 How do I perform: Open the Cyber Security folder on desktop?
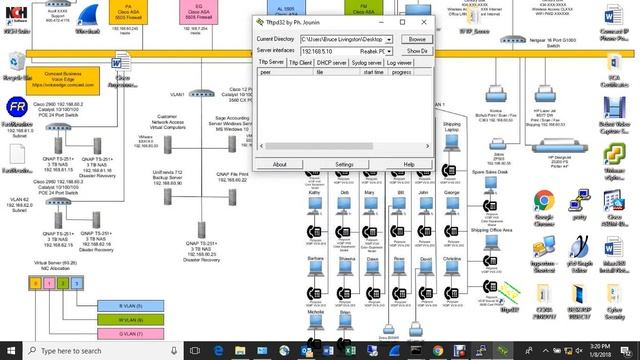tap(614, 301)
